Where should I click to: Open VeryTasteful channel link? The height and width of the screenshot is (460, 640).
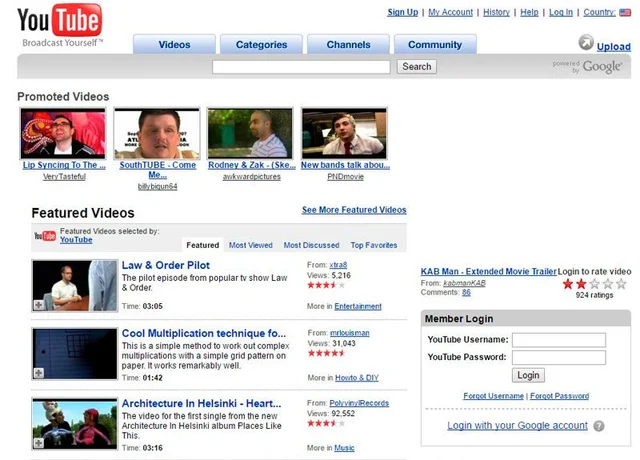coord(64,176)
